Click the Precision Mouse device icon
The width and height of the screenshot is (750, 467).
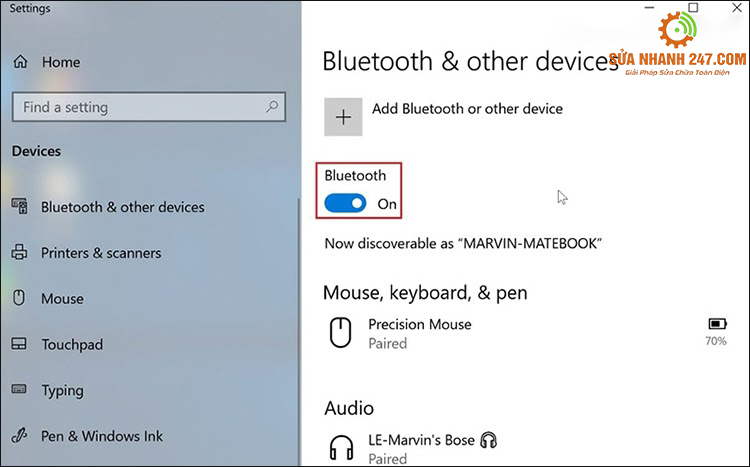[x=341, y=333]
